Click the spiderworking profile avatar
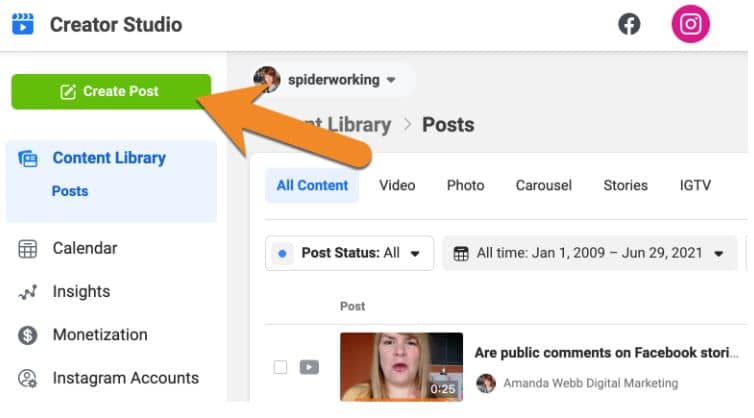 point(267,79)
